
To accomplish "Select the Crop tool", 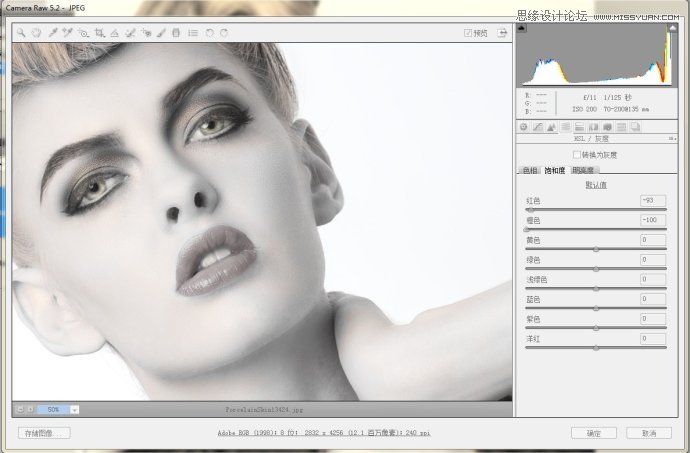I will tap(100, 33).
